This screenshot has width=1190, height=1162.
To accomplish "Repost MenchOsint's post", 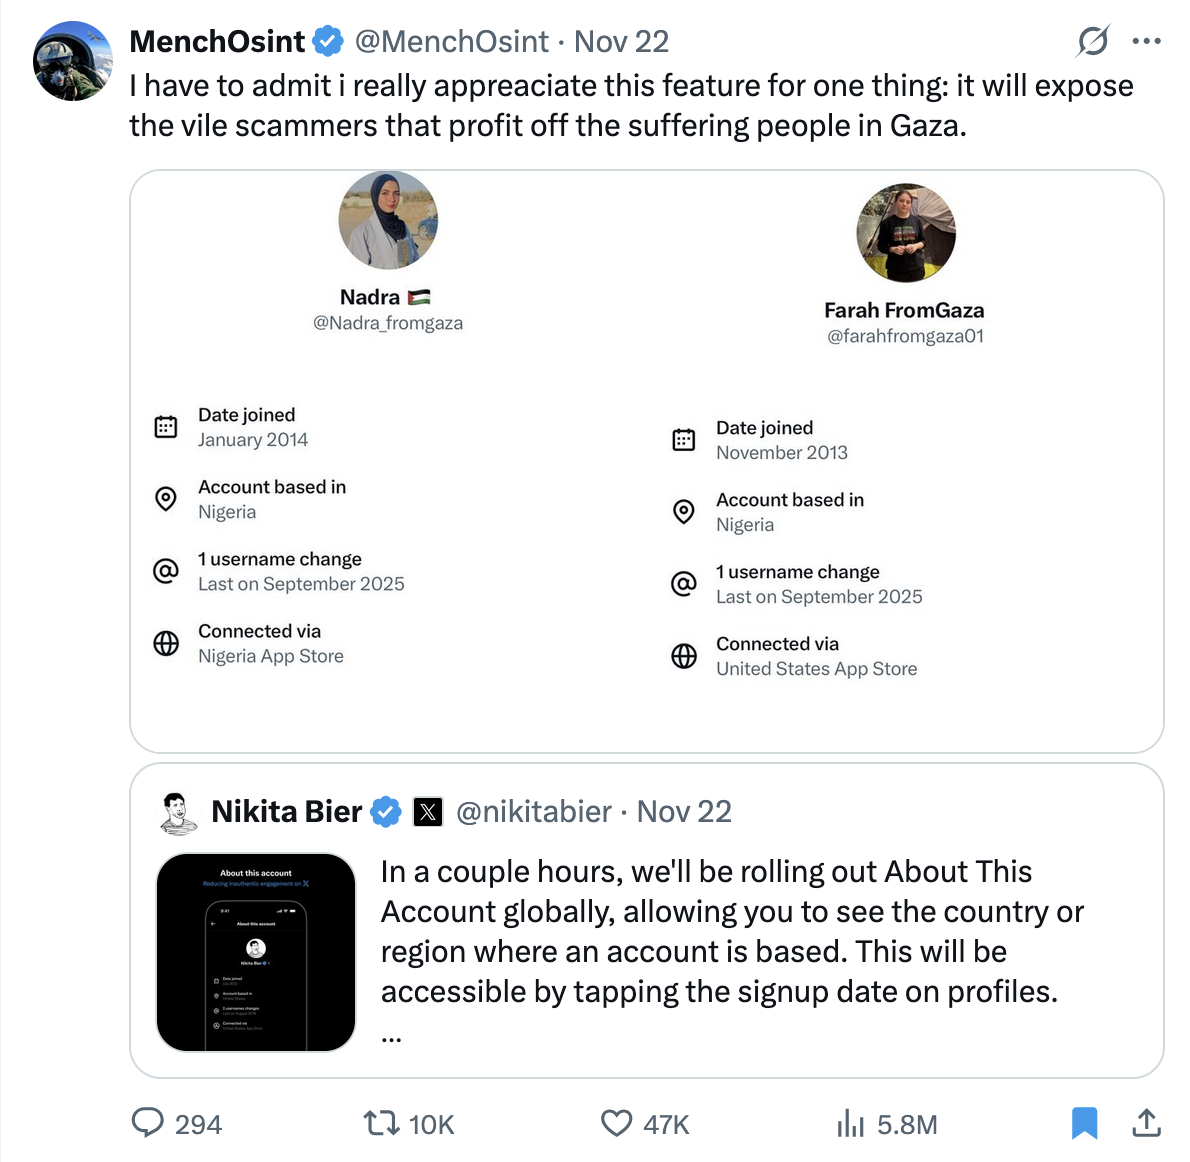I will pyautogui.click(x=381, y=1124).
